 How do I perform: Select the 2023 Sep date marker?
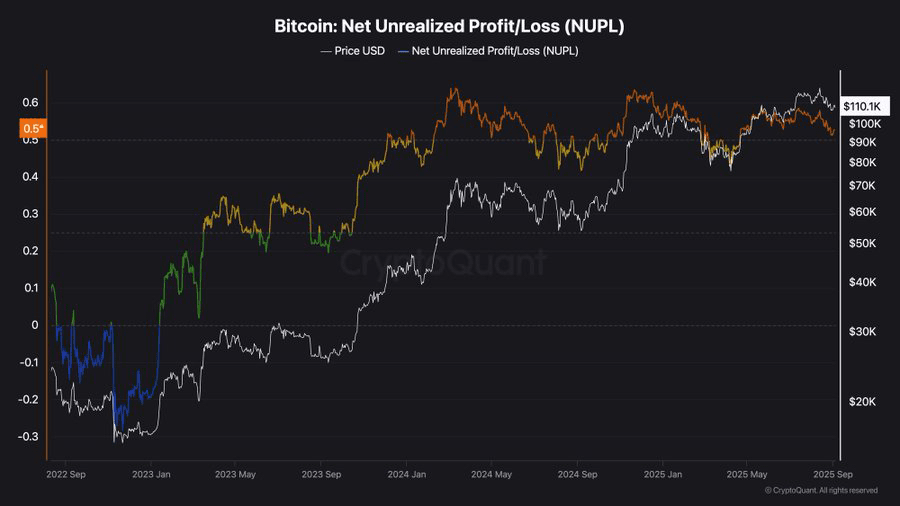[321, 474]
